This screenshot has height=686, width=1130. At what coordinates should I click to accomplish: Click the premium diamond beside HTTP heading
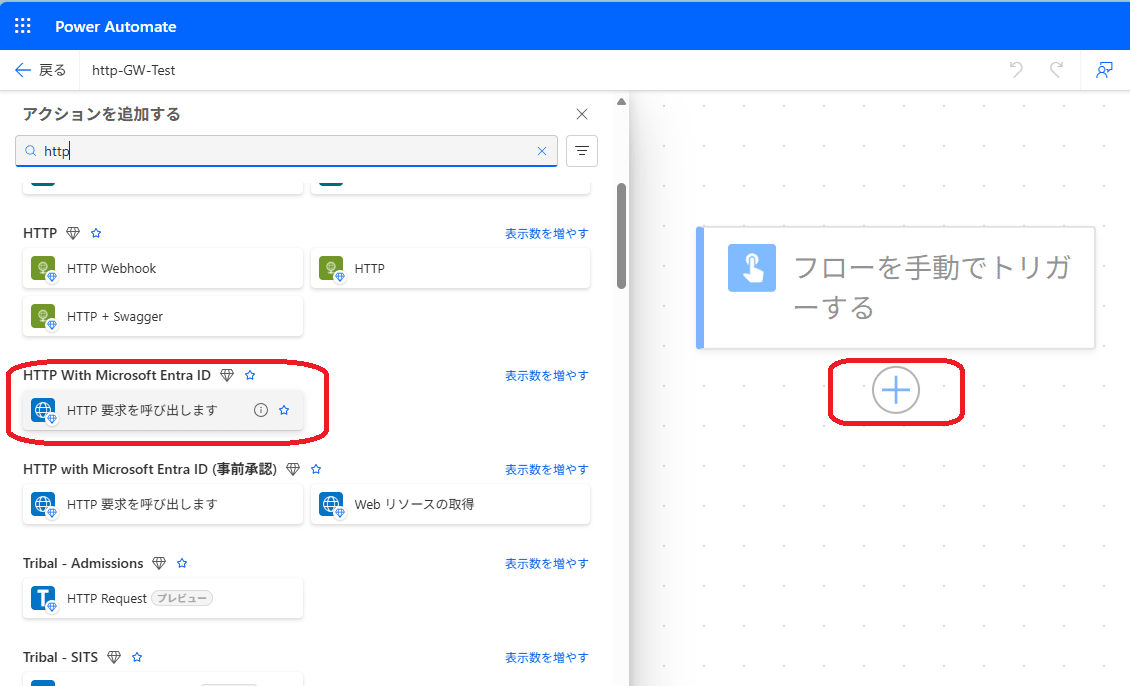[73, 233]
